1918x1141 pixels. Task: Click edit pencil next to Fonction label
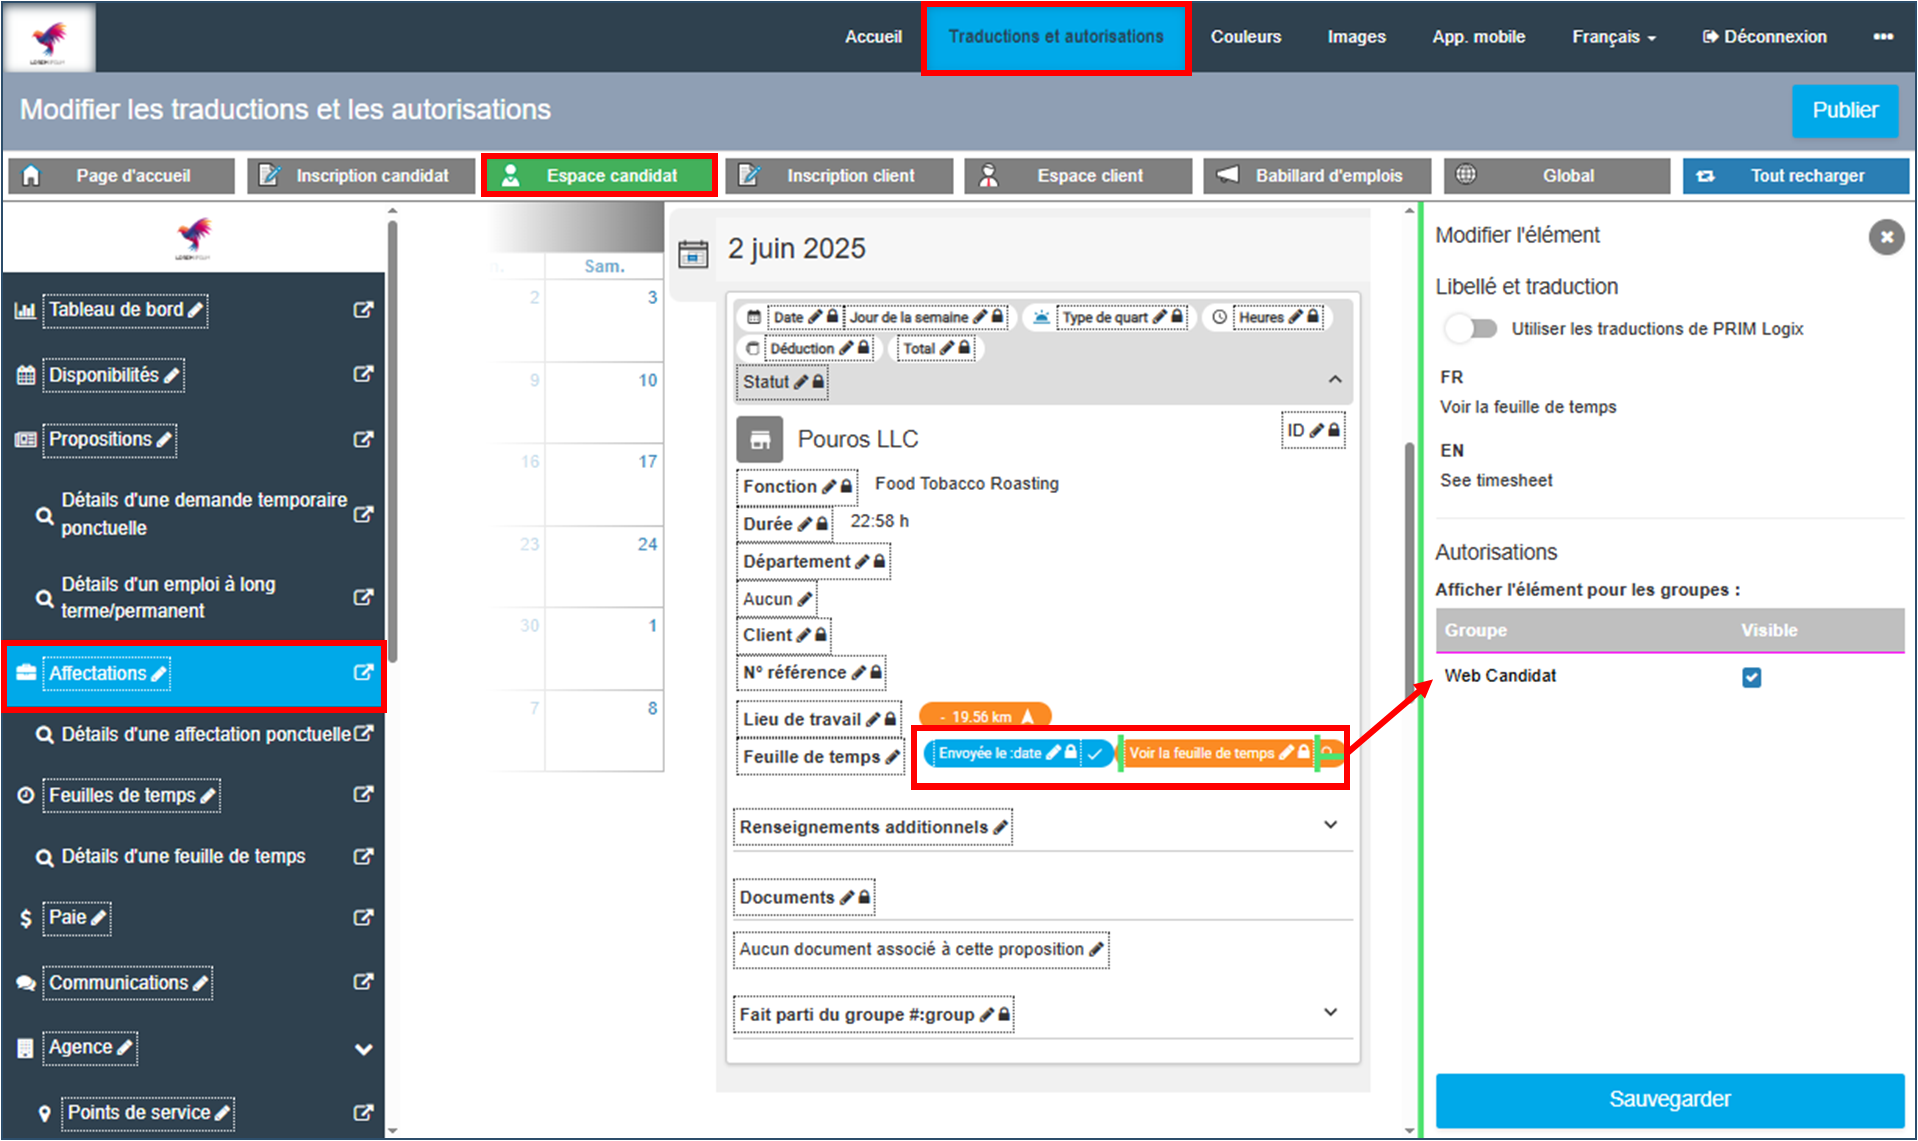(x=829, y=487)
